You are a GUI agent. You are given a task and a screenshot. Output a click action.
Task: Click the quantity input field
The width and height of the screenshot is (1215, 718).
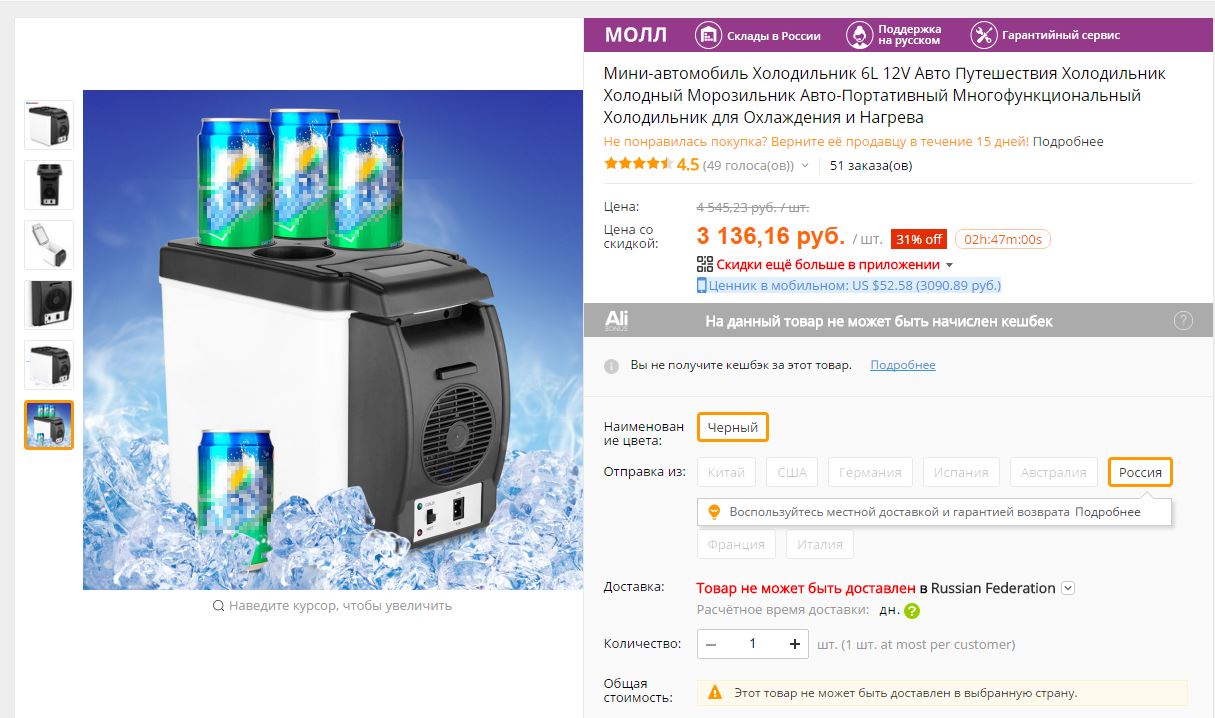pyautogui.click(x=753, y=644)
